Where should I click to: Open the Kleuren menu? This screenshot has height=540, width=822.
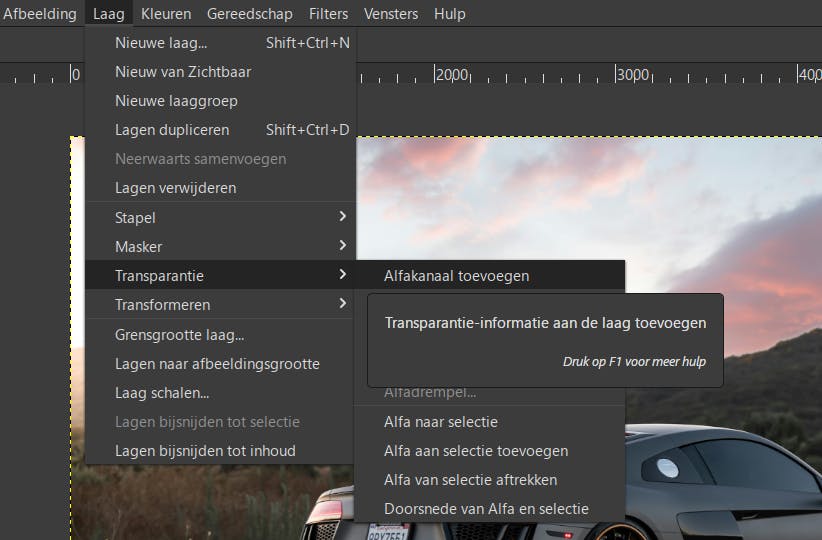tap(166, 14)
